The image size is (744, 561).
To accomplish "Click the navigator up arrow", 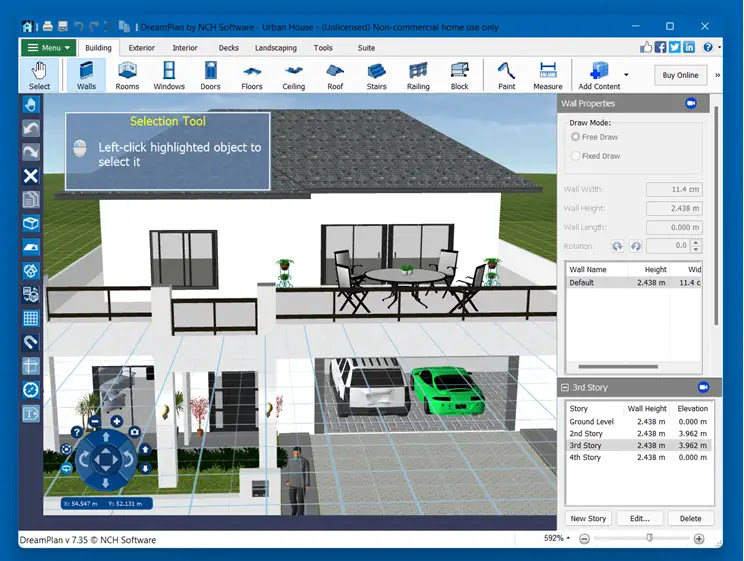I will tap(106, 437).
